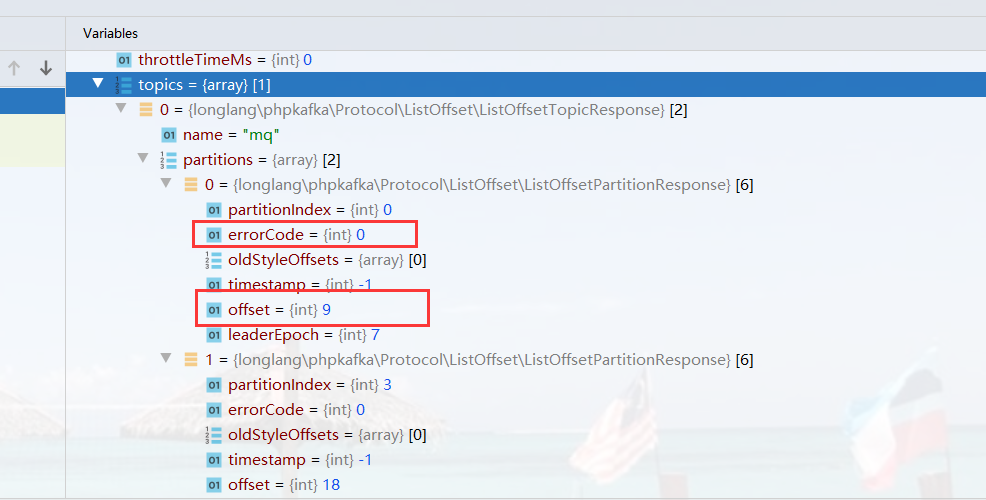The height and width of the screenshot is (500, 986).
Task: Select the name = "mq" row
Action: coord(526,135)
